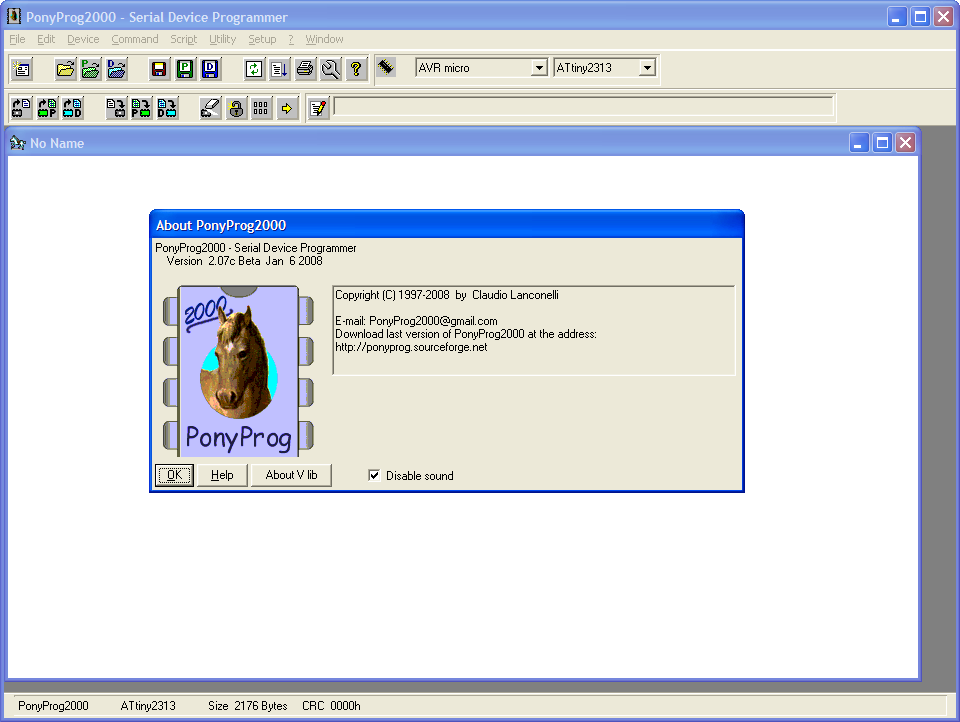
Task: Click 'CRC 0000h' in the status bar
Action: click(x=331, y=705)
